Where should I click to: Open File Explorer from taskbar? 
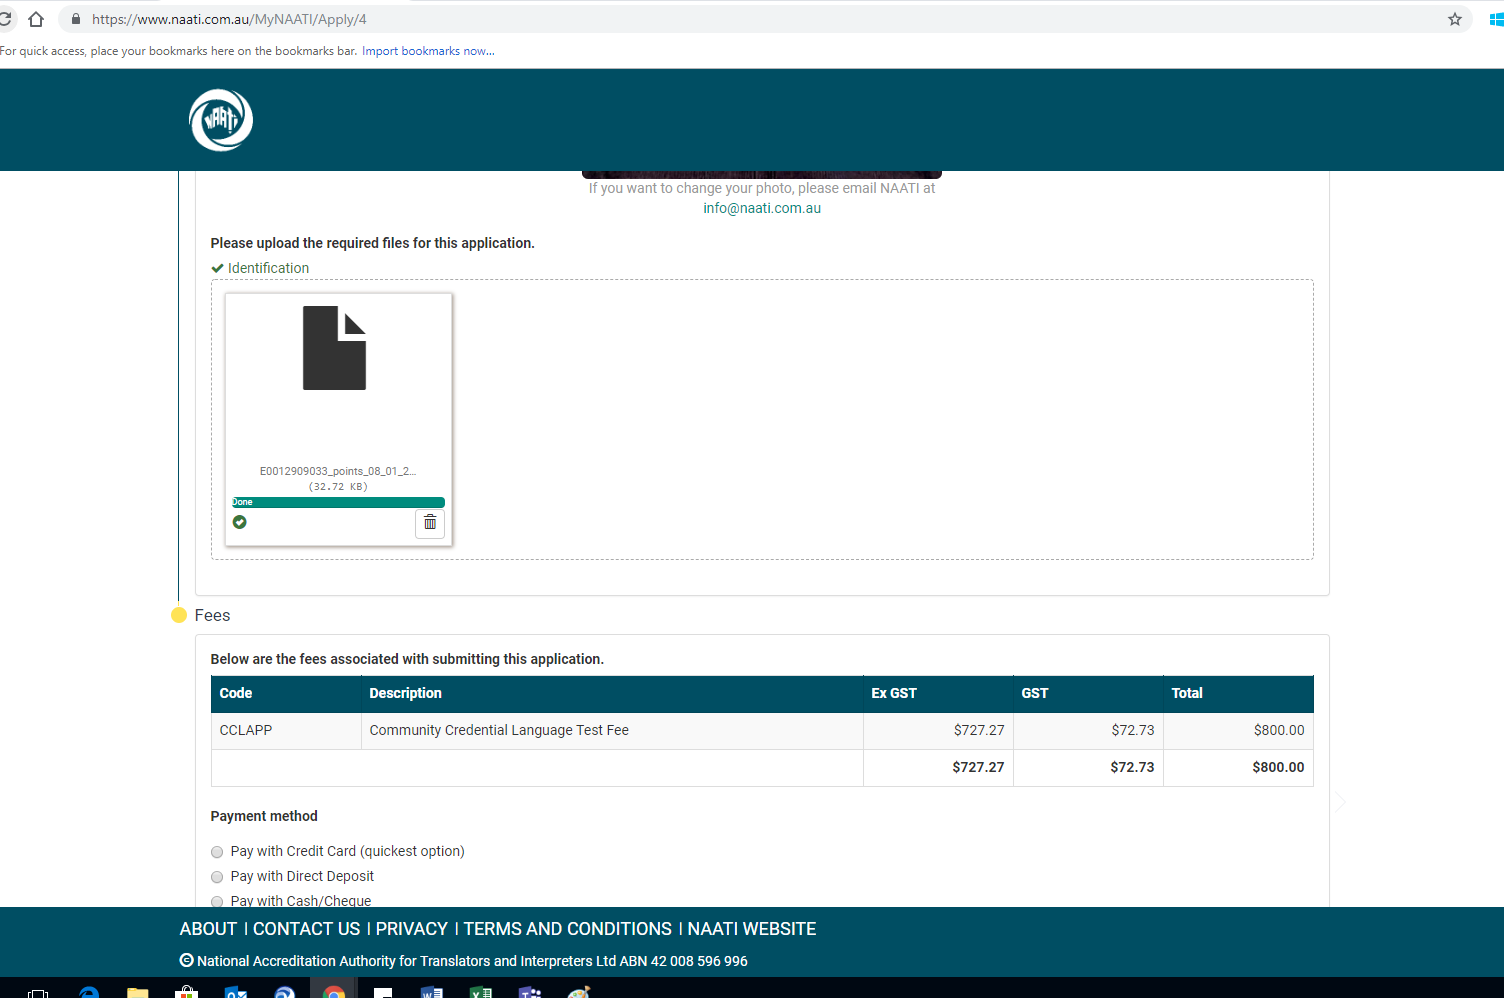tap(138, 992)
